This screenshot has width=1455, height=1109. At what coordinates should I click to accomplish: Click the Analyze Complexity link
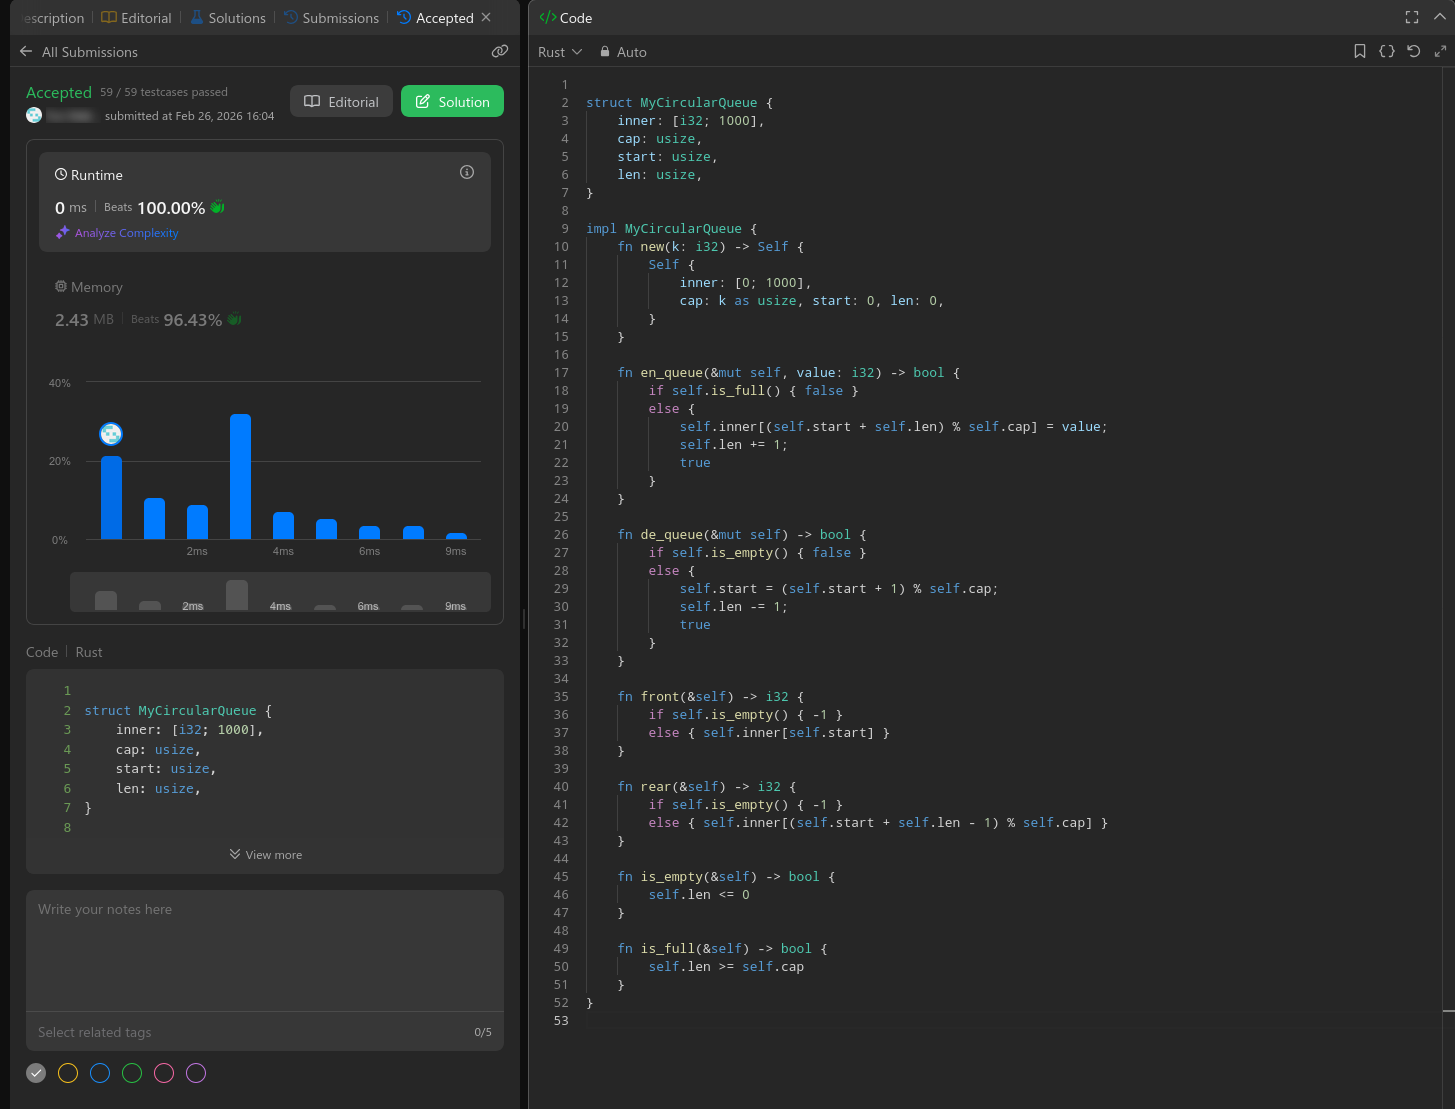click(x=126, y=233)
